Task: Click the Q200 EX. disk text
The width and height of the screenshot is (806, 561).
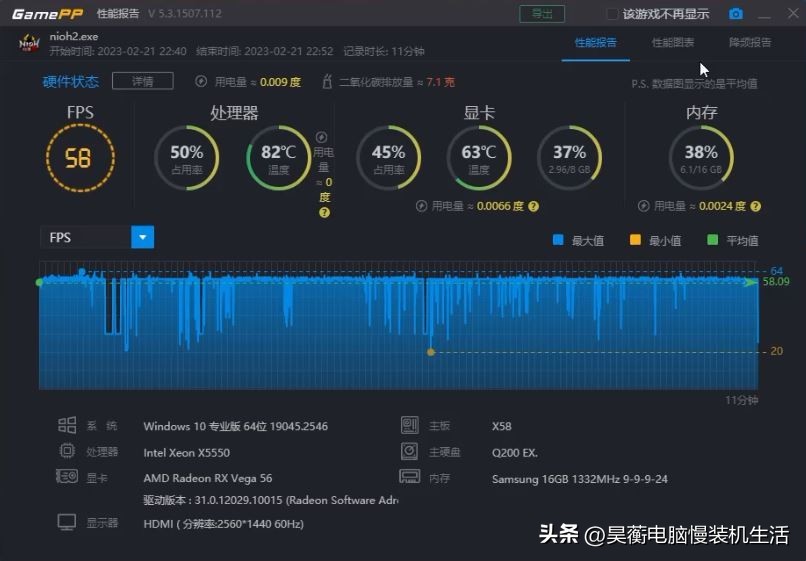Action: pos(515,453)
